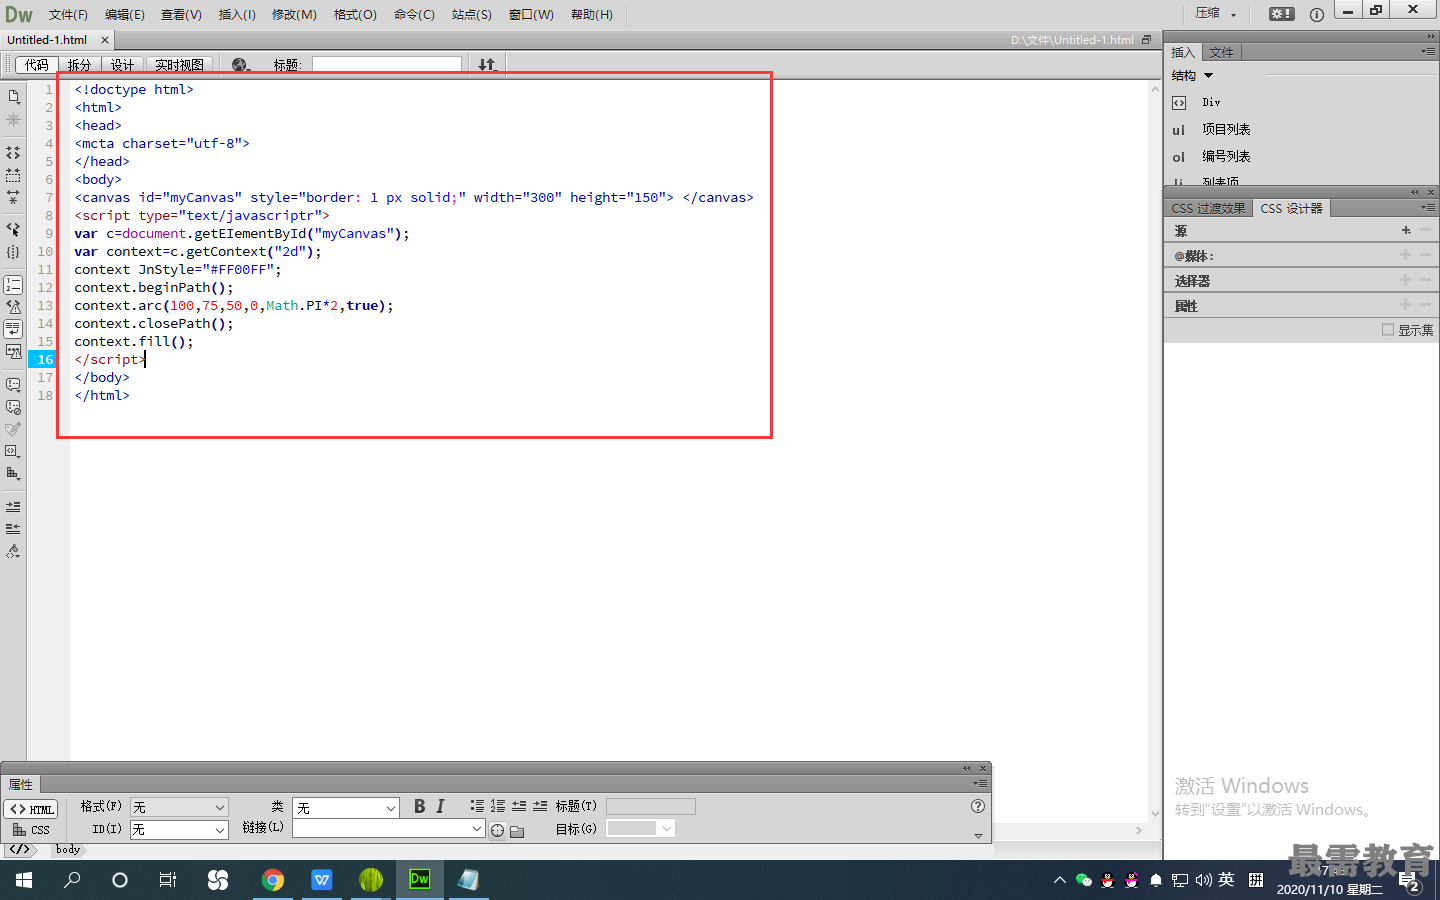Click Bold button in Properties panel

(419, 806)
